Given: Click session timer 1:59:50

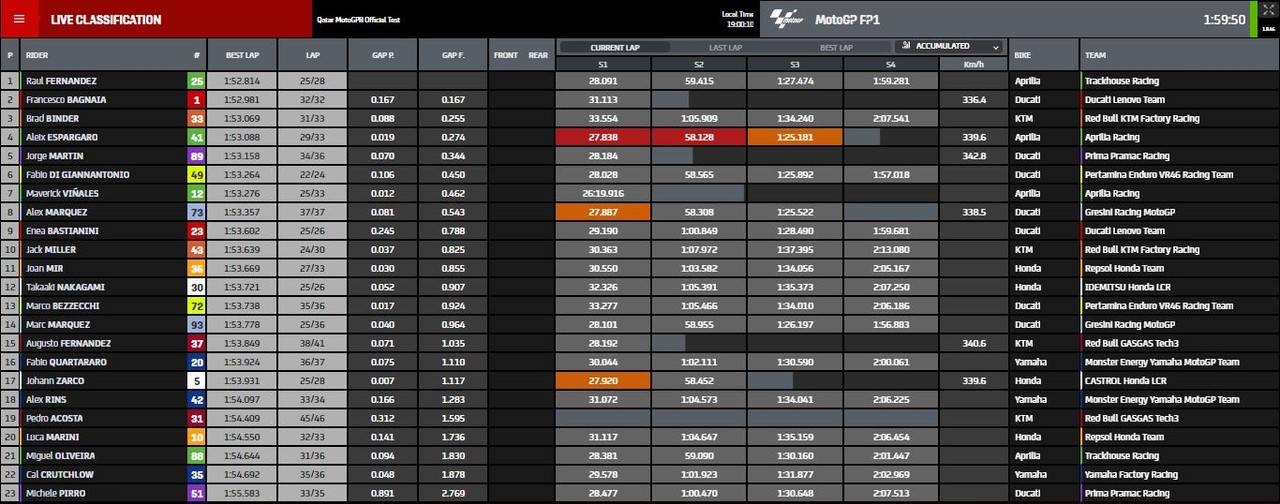Looking at the screenshot, I should point(1224,19).
